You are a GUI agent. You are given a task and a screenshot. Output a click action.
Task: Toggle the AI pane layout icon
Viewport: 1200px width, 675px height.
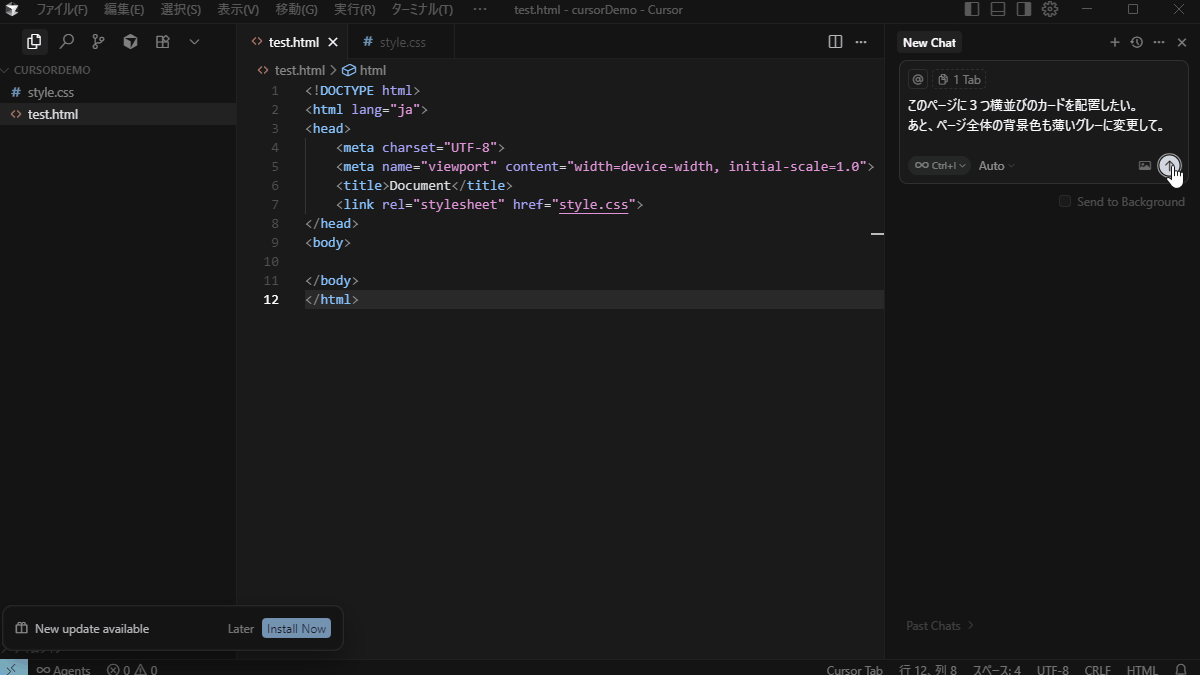coord(1024,9)
